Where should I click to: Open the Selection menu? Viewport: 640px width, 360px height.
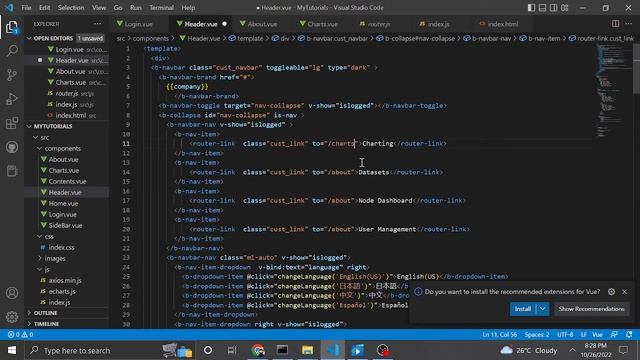71,7
